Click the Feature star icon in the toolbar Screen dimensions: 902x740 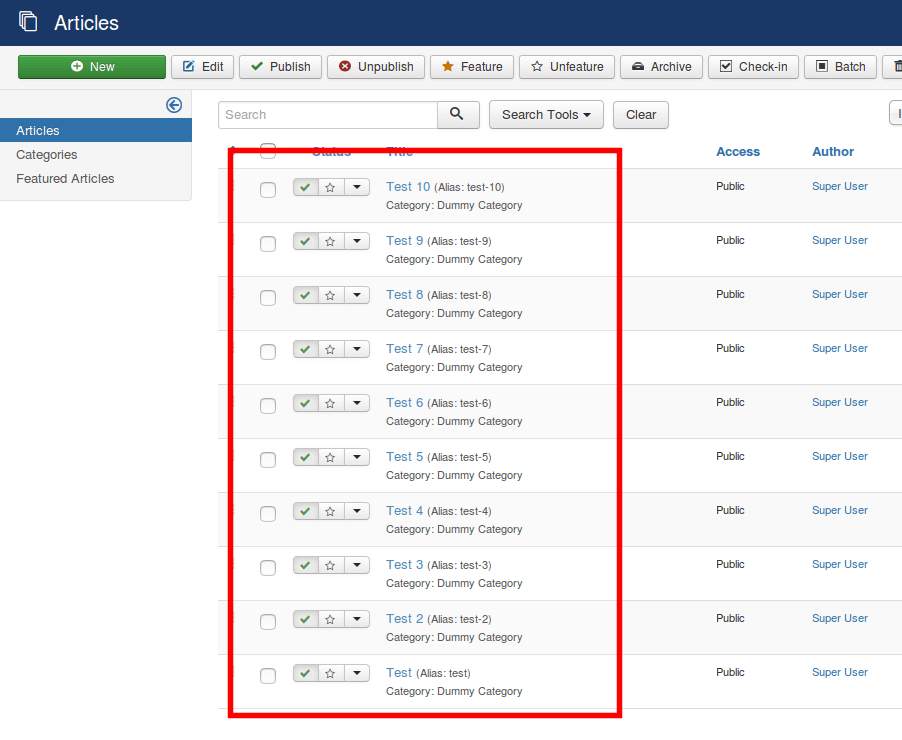471,67
